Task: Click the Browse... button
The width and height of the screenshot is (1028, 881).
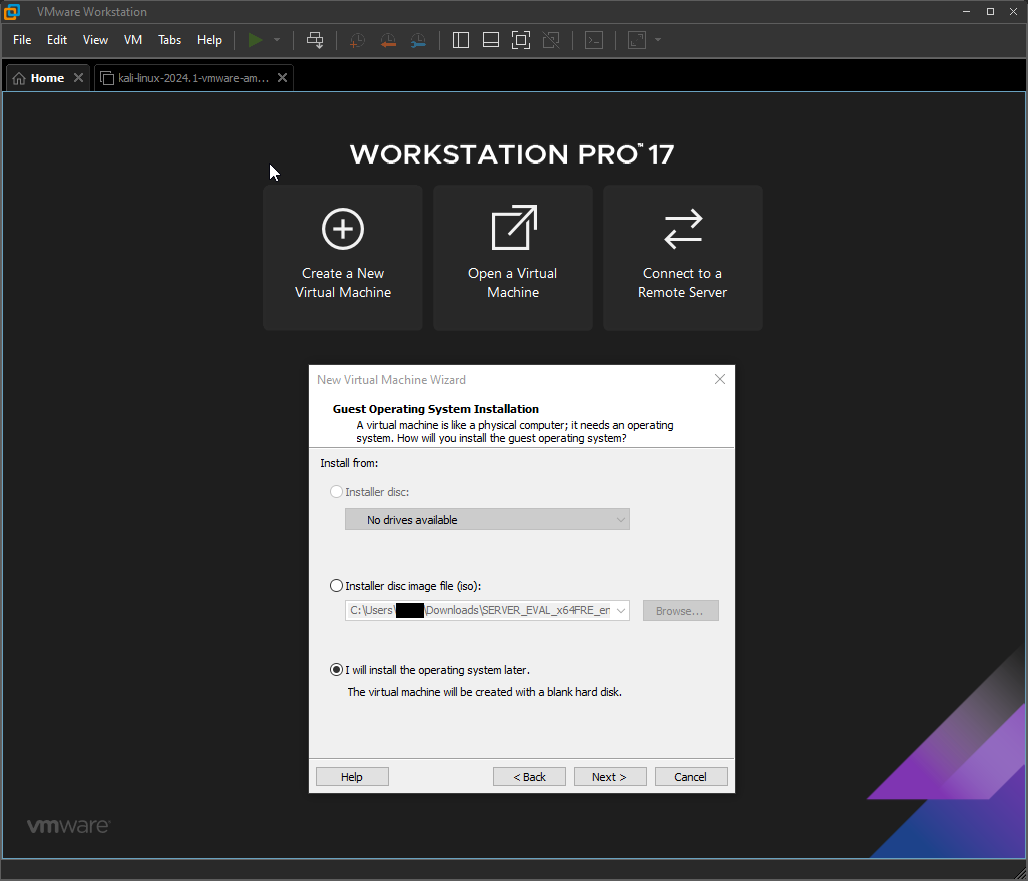Action: point(681,610)
